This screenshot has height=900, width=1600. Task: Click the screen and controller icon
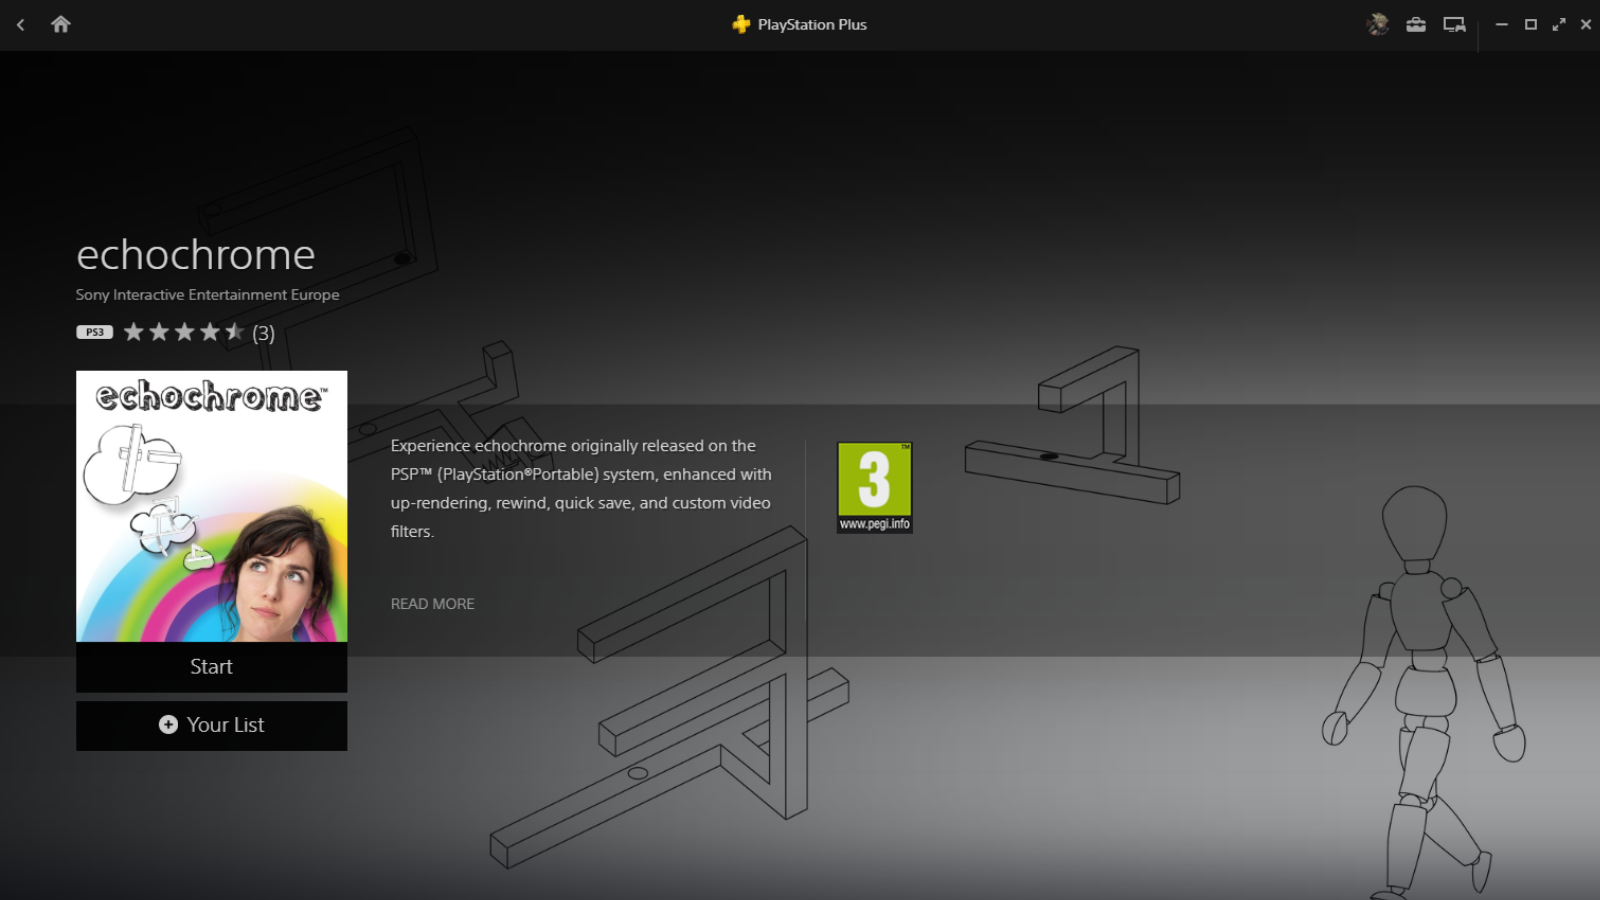1454,25
